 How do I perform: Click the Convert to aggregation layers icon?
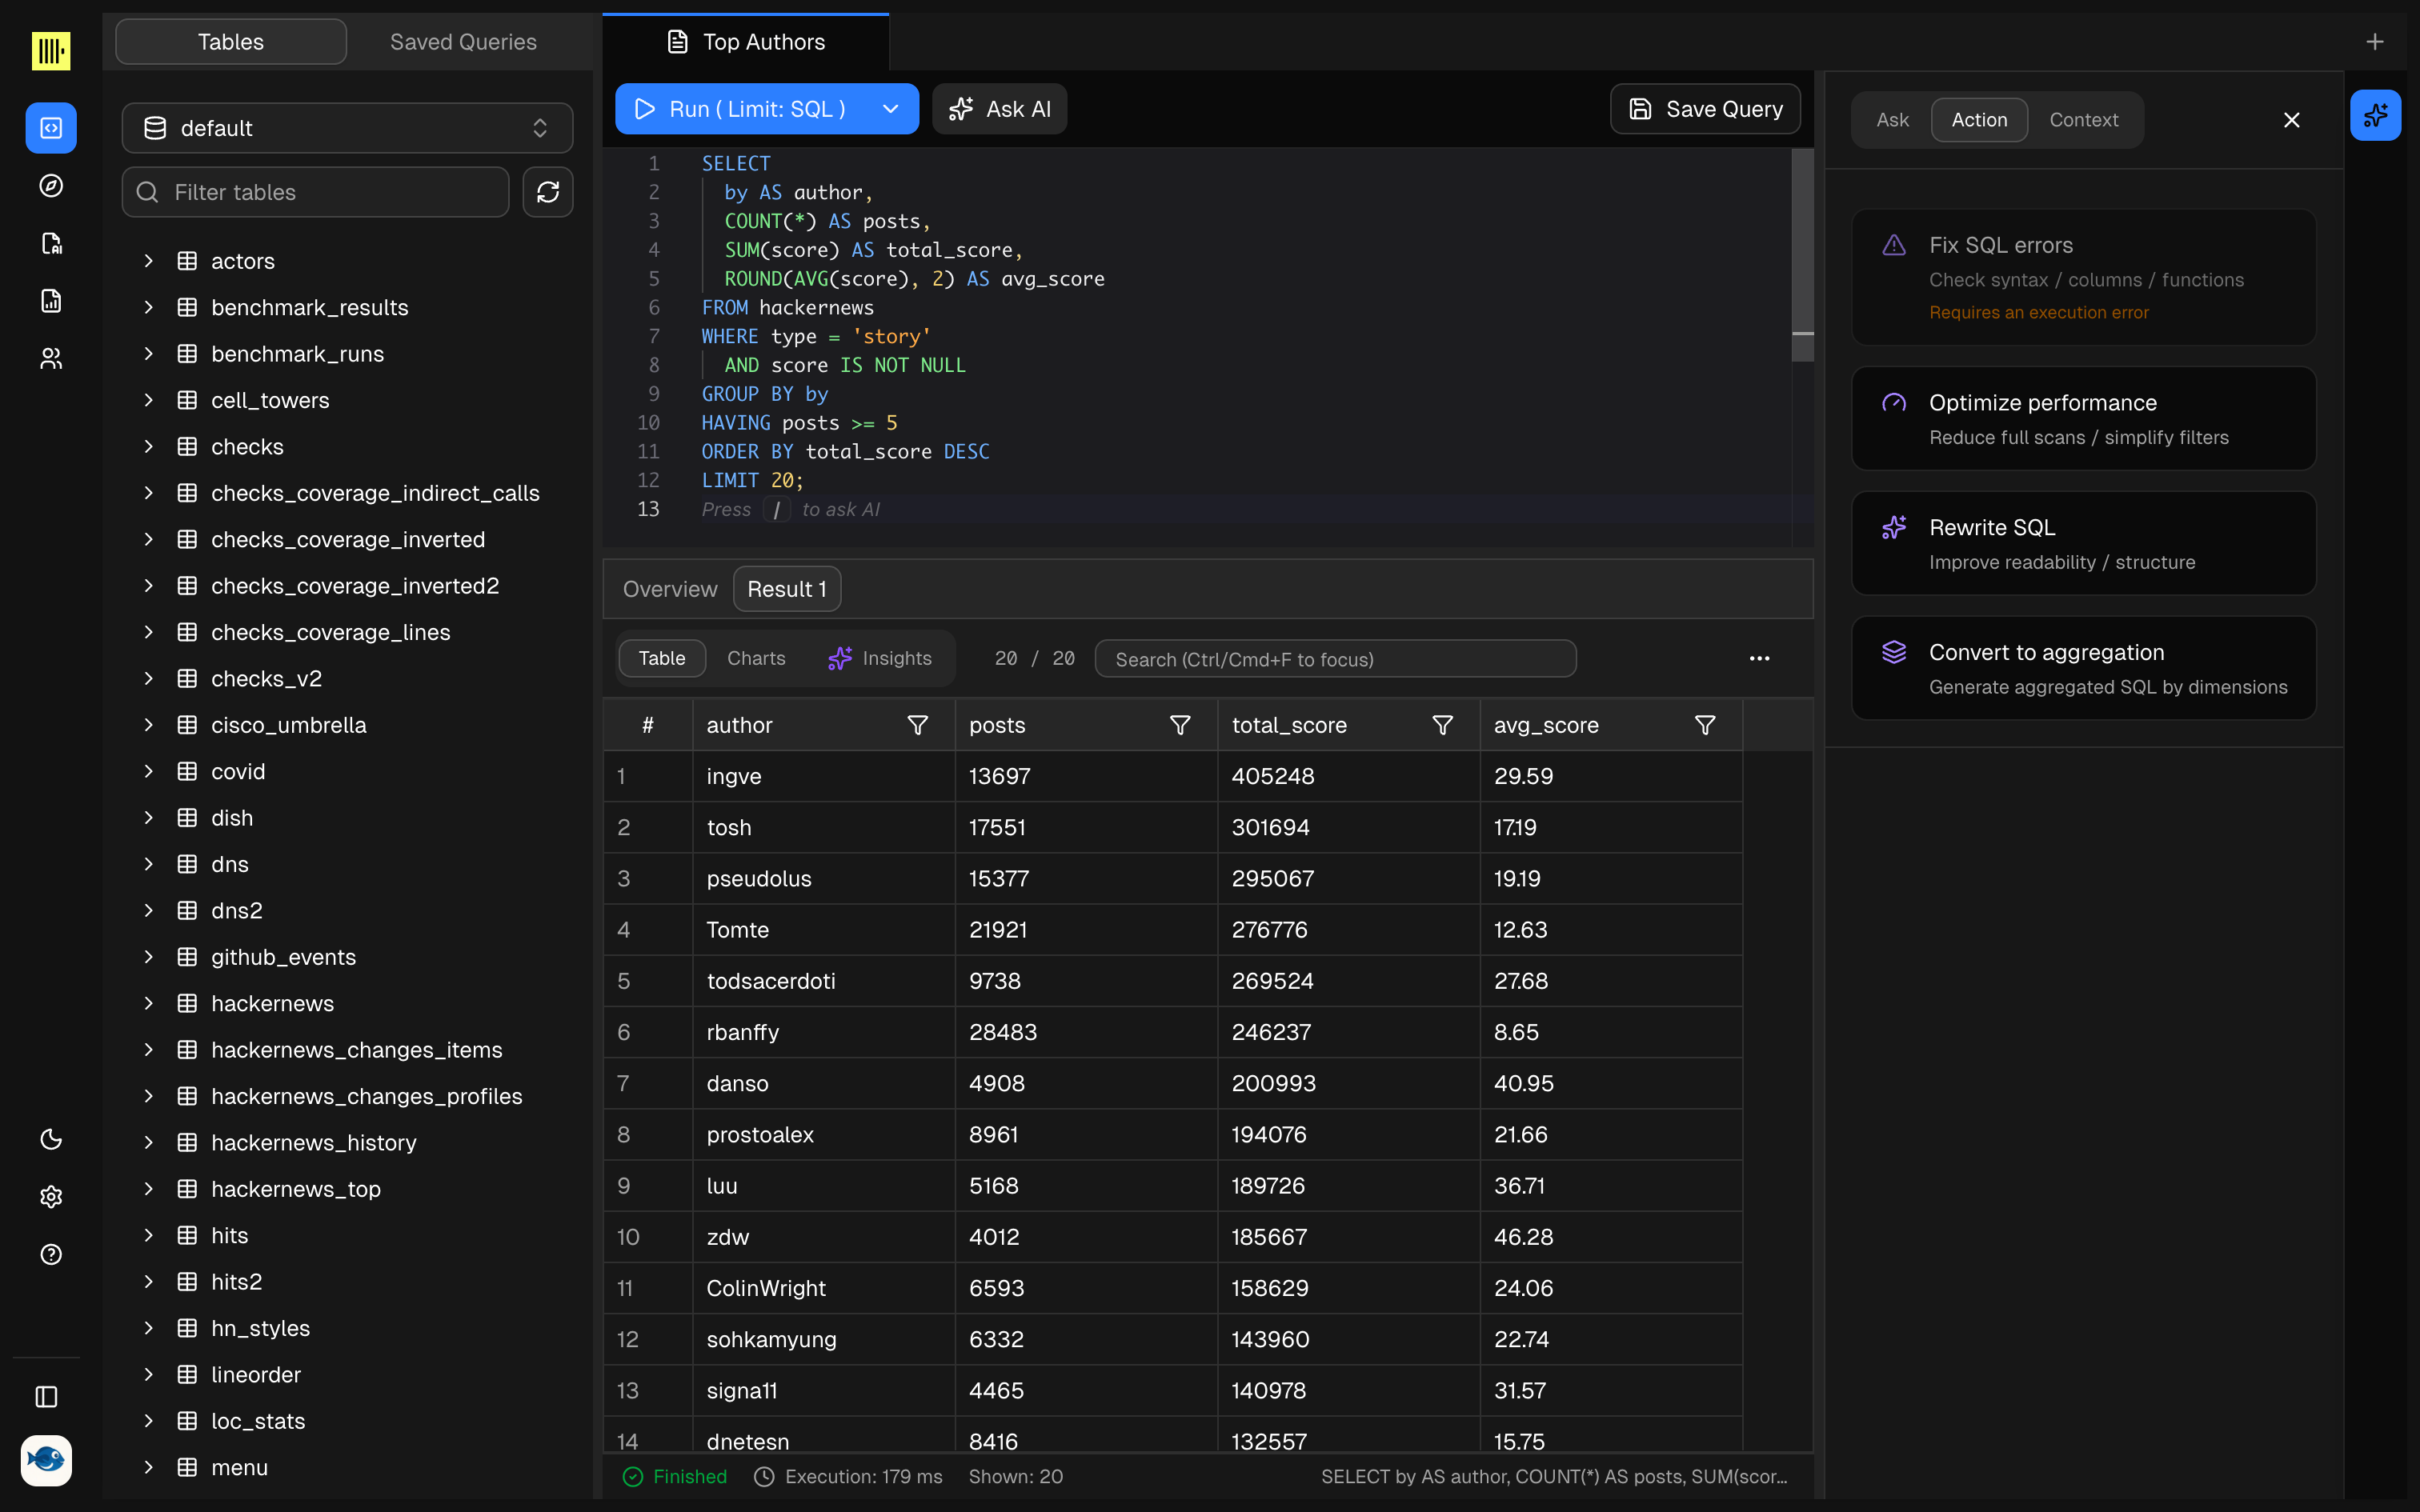[x=1894, y=652]
